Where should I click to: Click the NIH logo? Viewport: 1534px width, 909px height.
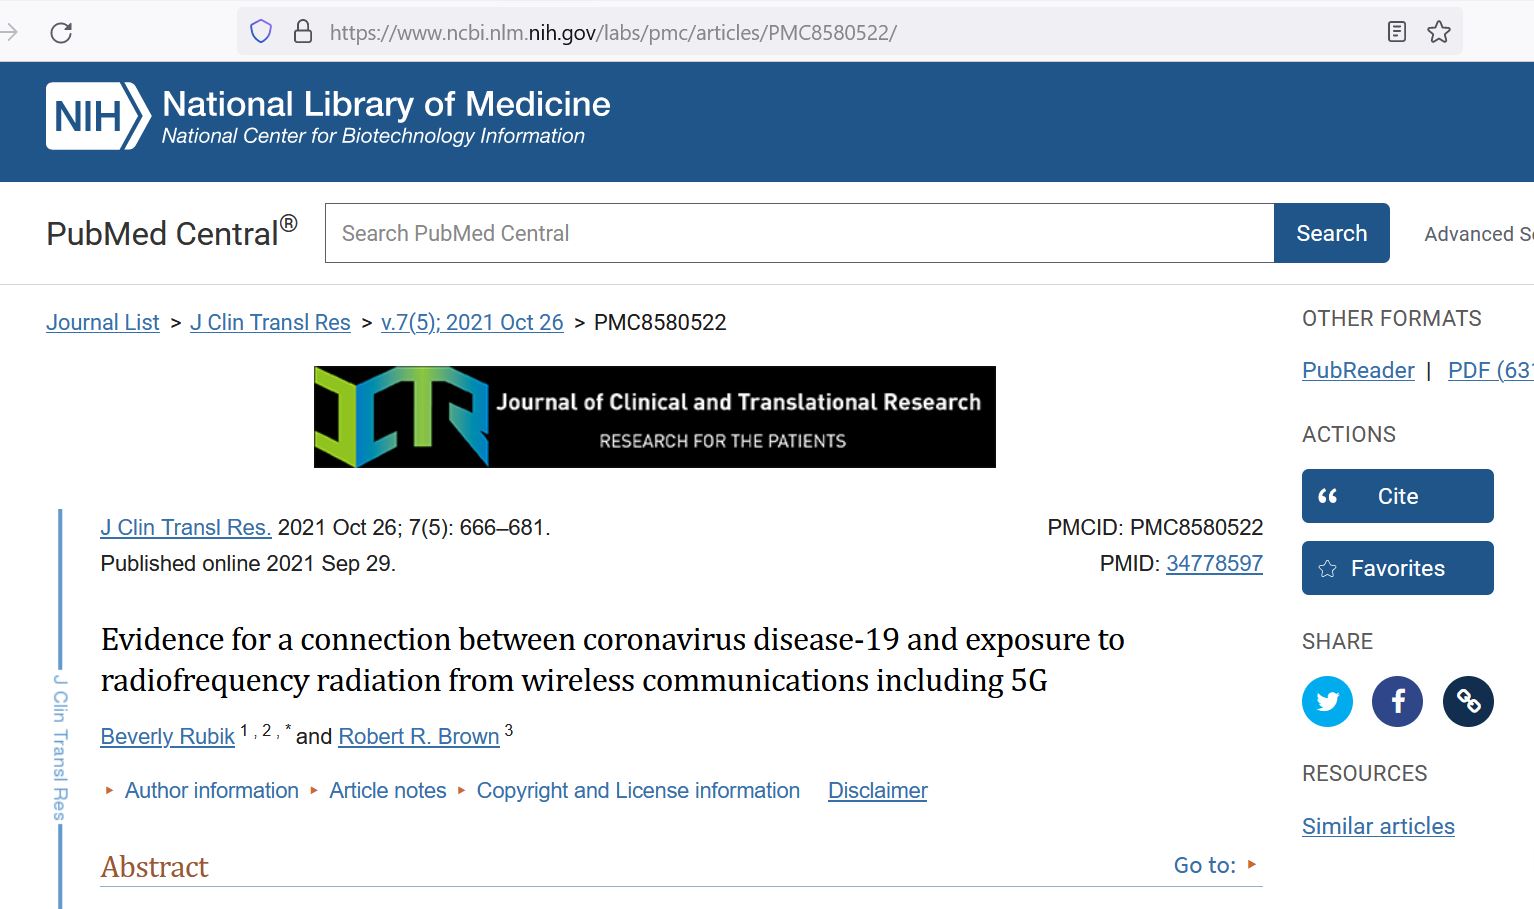pyautogui.click(x=97, y=117)
